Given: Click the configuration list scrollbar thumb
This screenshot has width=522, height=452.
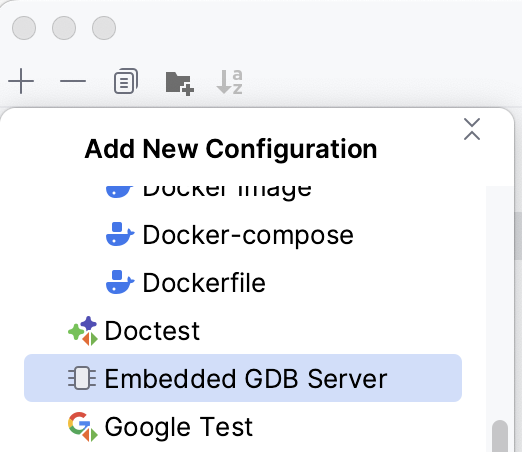Looking at the screenshot, I should pyautogui.click(x=500, y=436).
